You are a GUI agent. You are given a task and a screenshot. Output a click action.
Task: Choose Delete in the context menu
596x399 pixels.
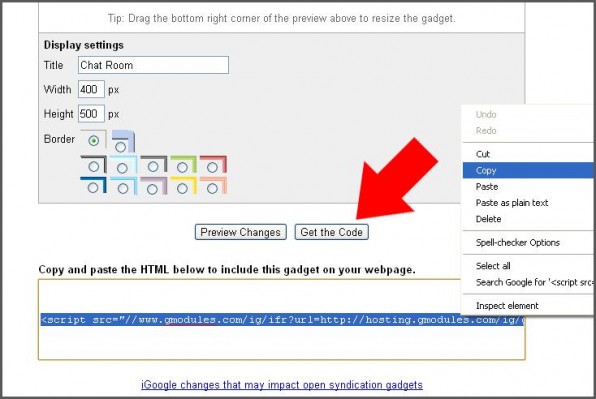(x=528, y=219)
